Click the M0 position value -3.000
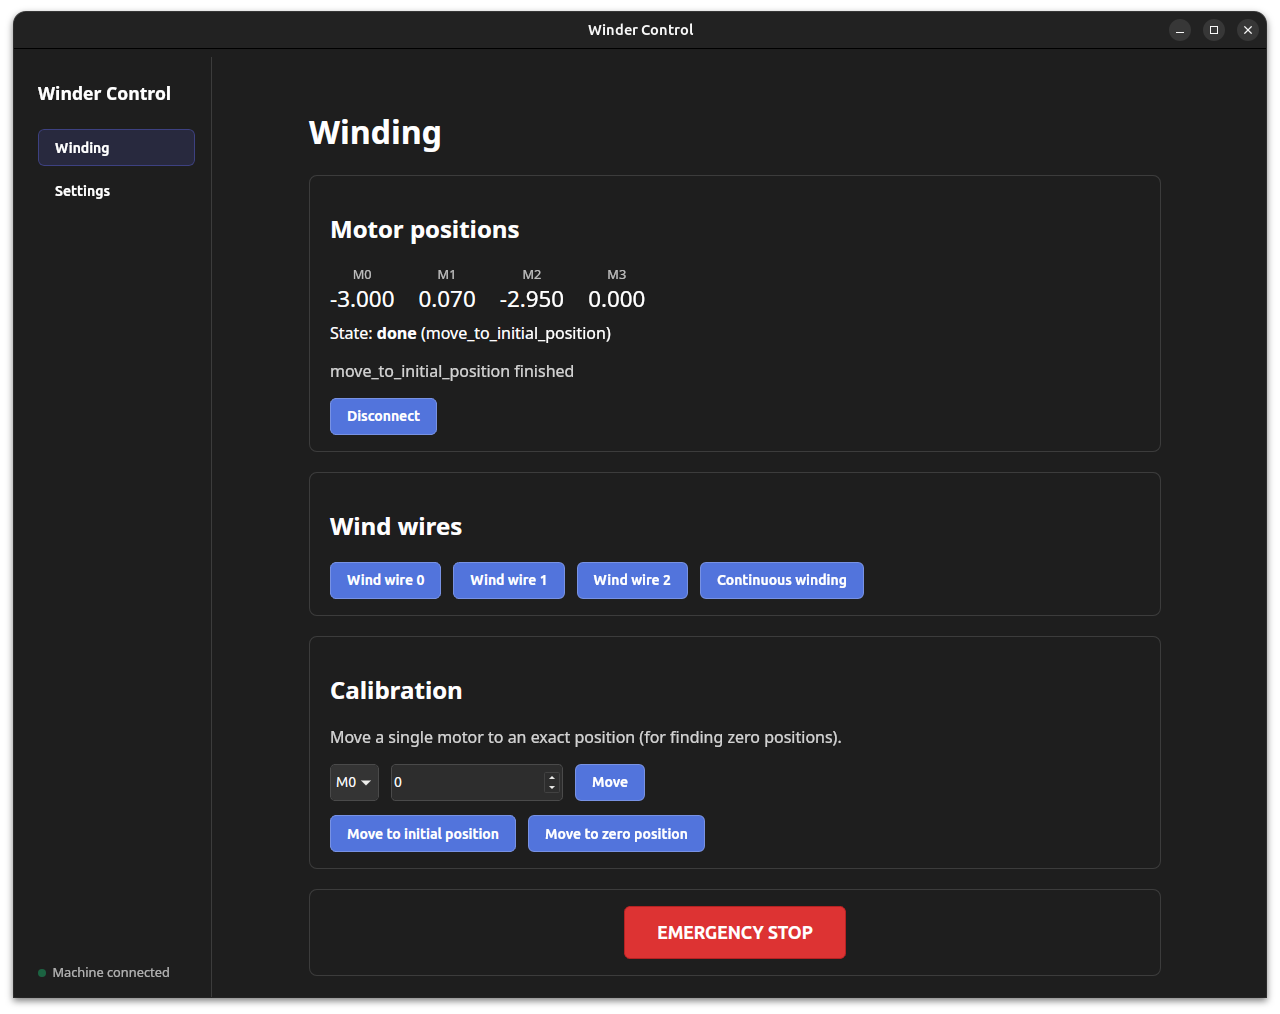The height and width of the screenshot is (1014, 1280). point(362,299)
